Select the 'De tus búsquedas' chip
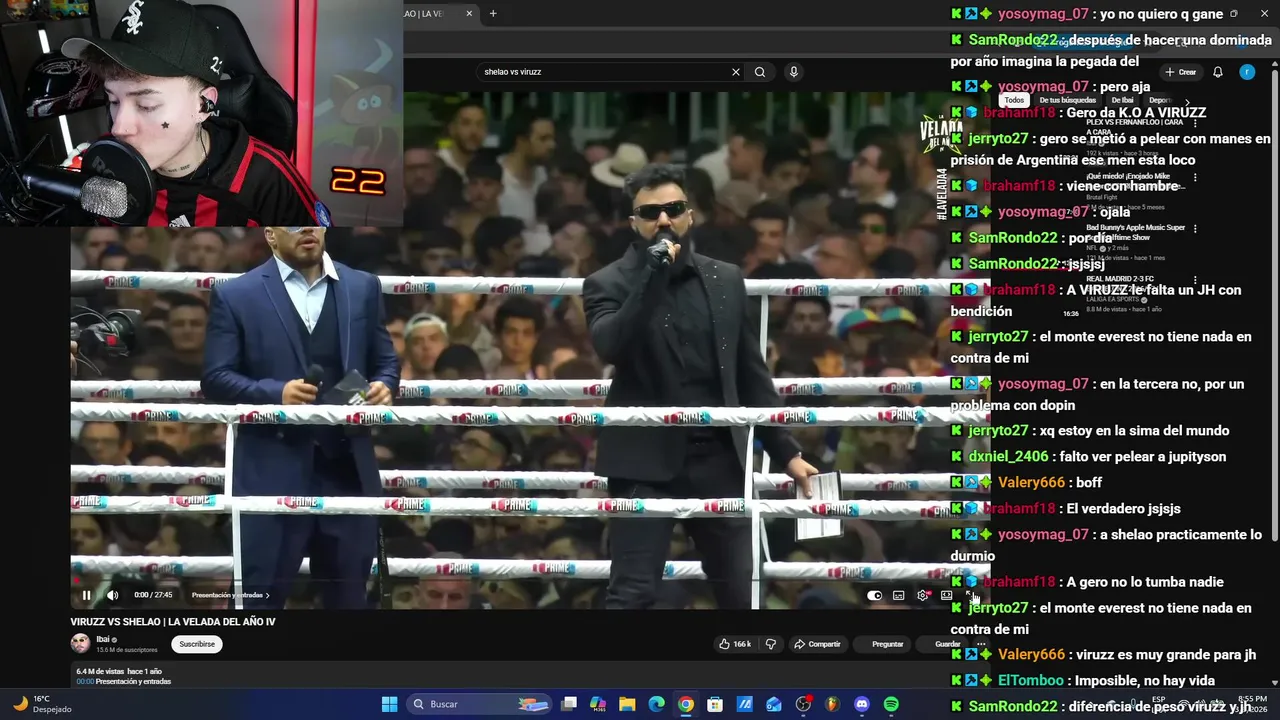 tap(1068, 100)
